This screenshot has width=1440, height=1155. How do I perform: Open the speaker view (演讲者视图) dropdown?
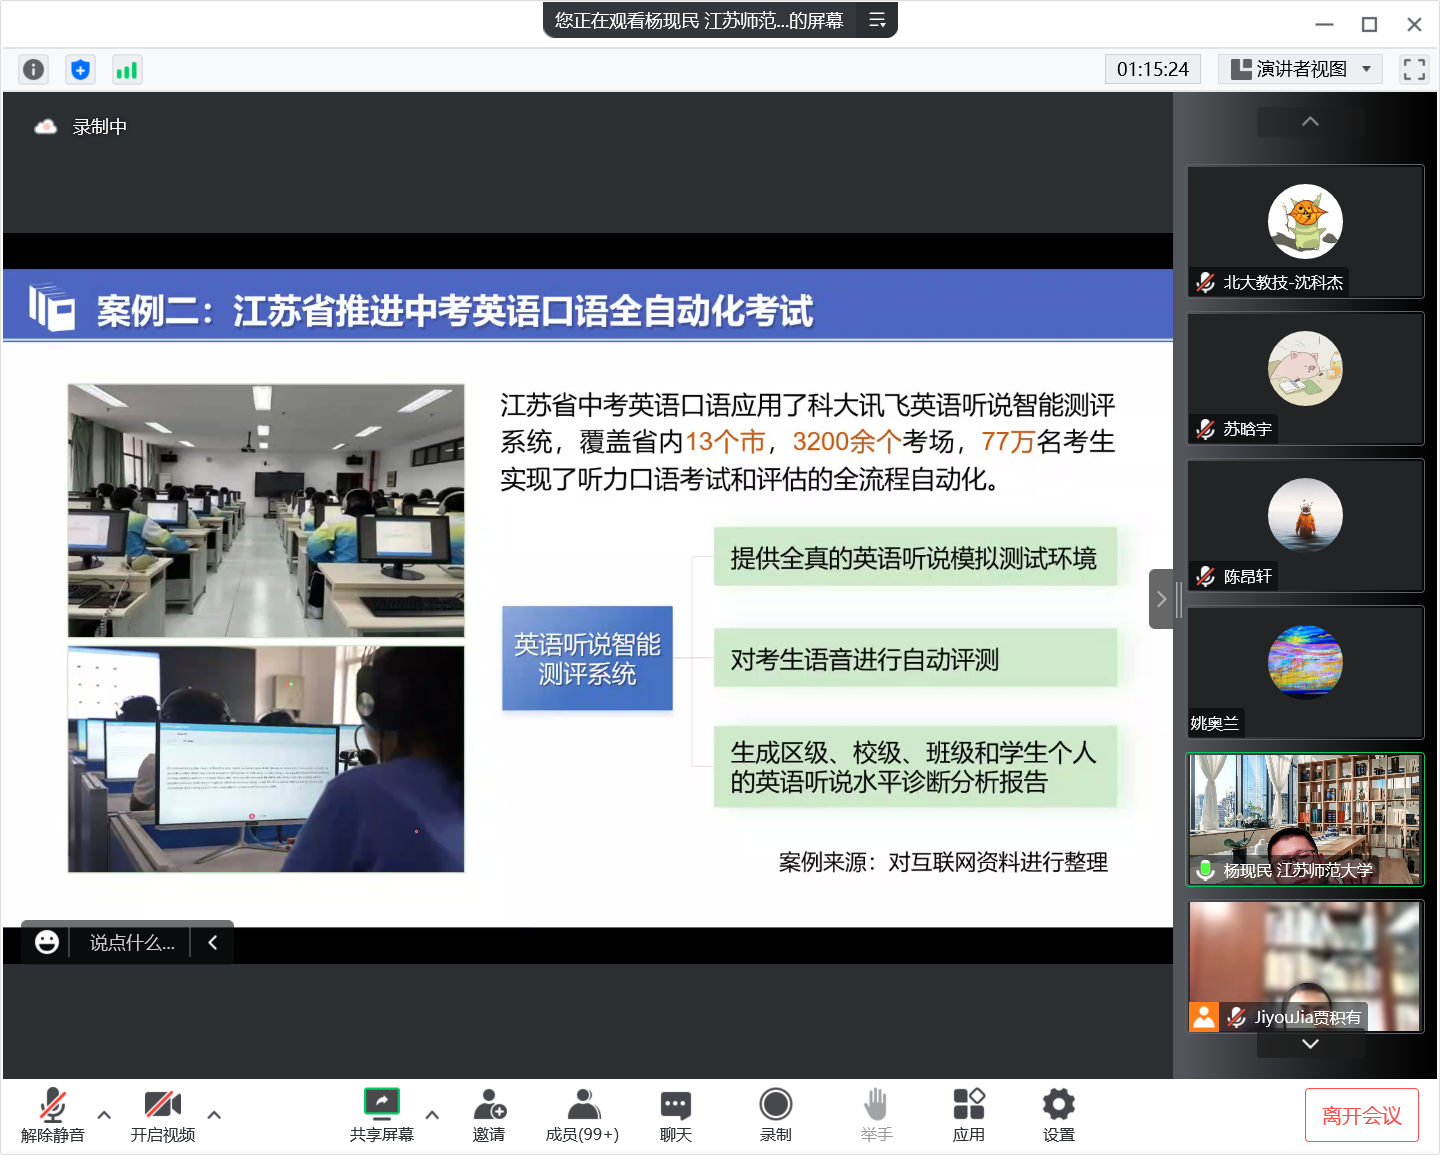point(1300,69)
